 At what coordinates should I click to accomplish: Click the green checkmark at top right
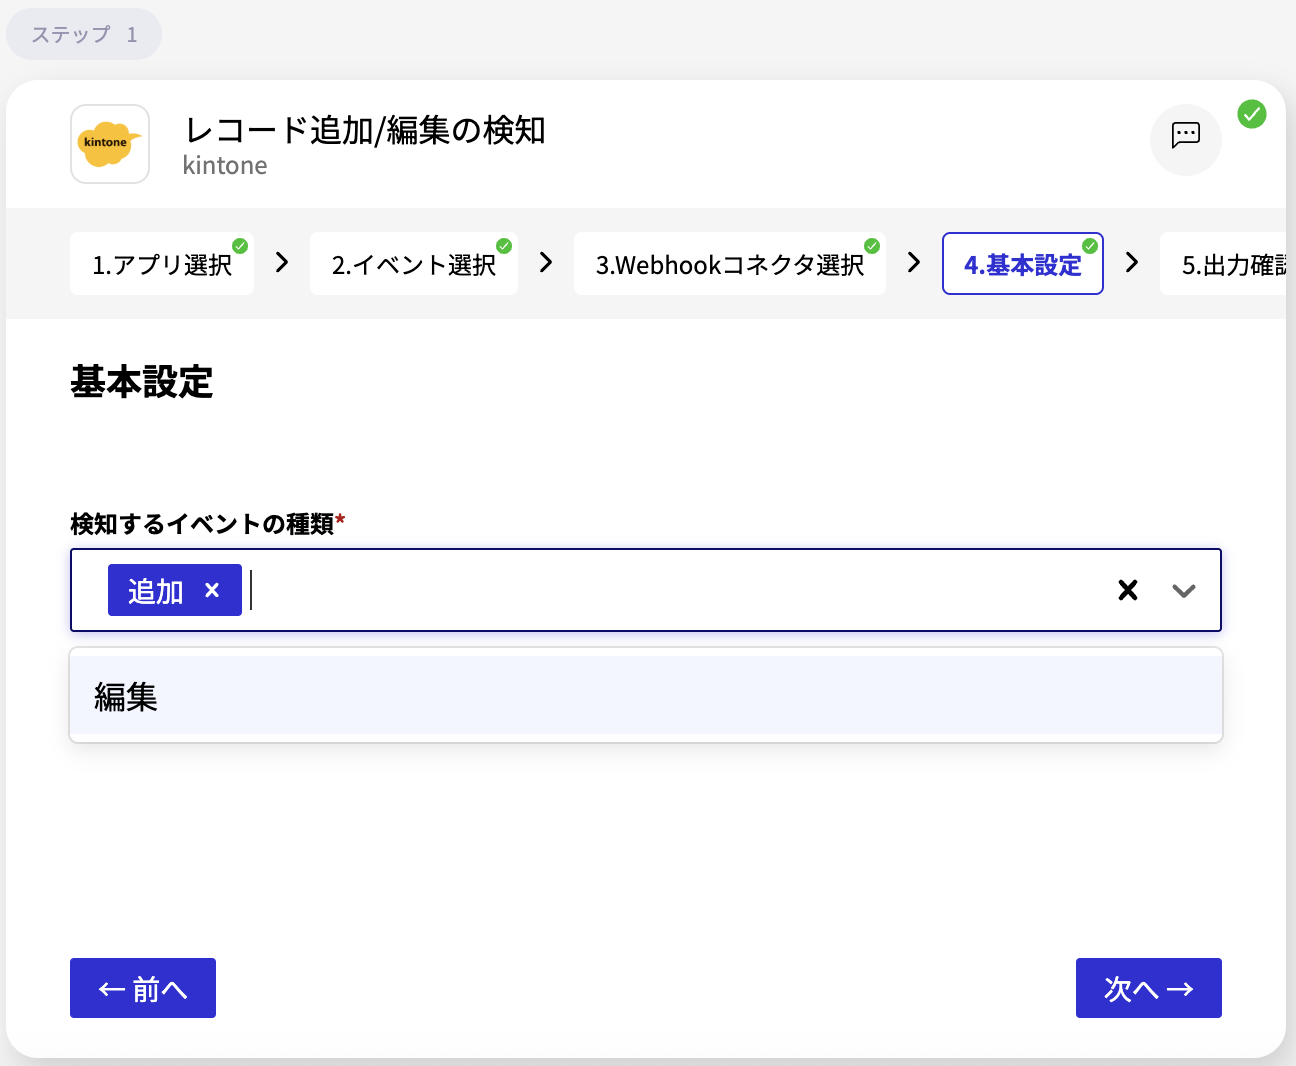tap(1251, 115)
